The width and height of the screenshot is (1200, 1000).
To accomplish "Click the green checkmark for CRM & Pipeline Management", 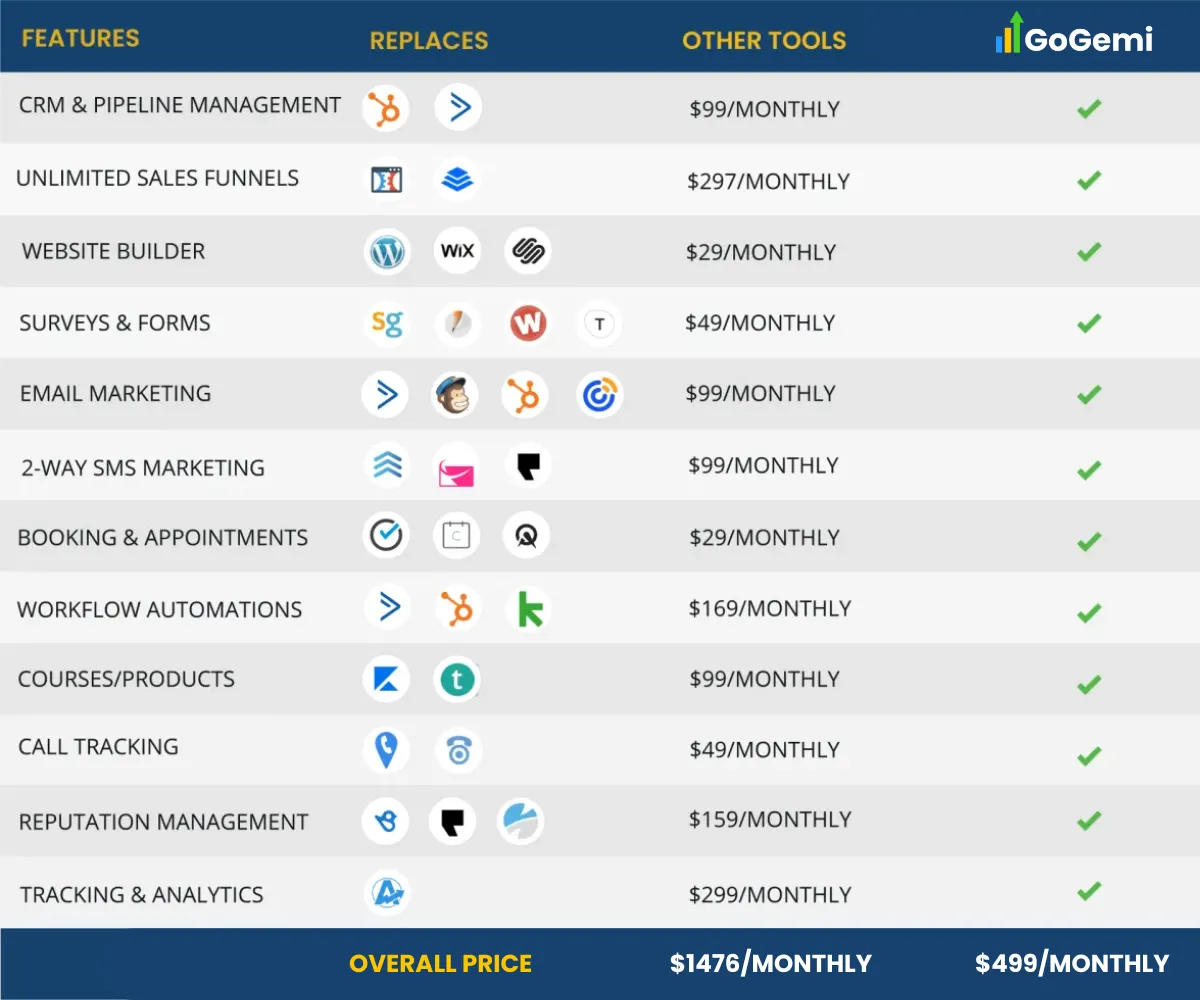I will tap(1089, 108).
